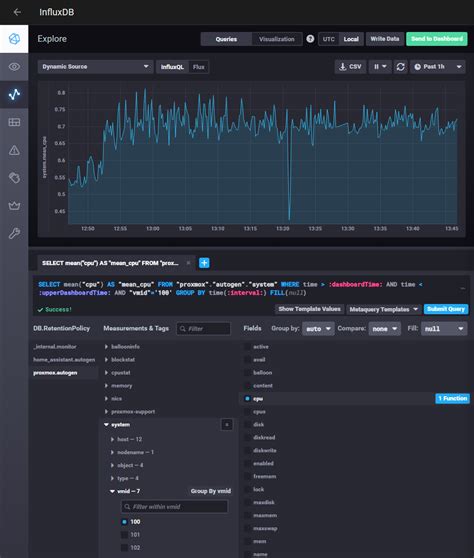474x558 pixels.
Task: Open the Past 1h time range dropdown
Action: [438, 67]
